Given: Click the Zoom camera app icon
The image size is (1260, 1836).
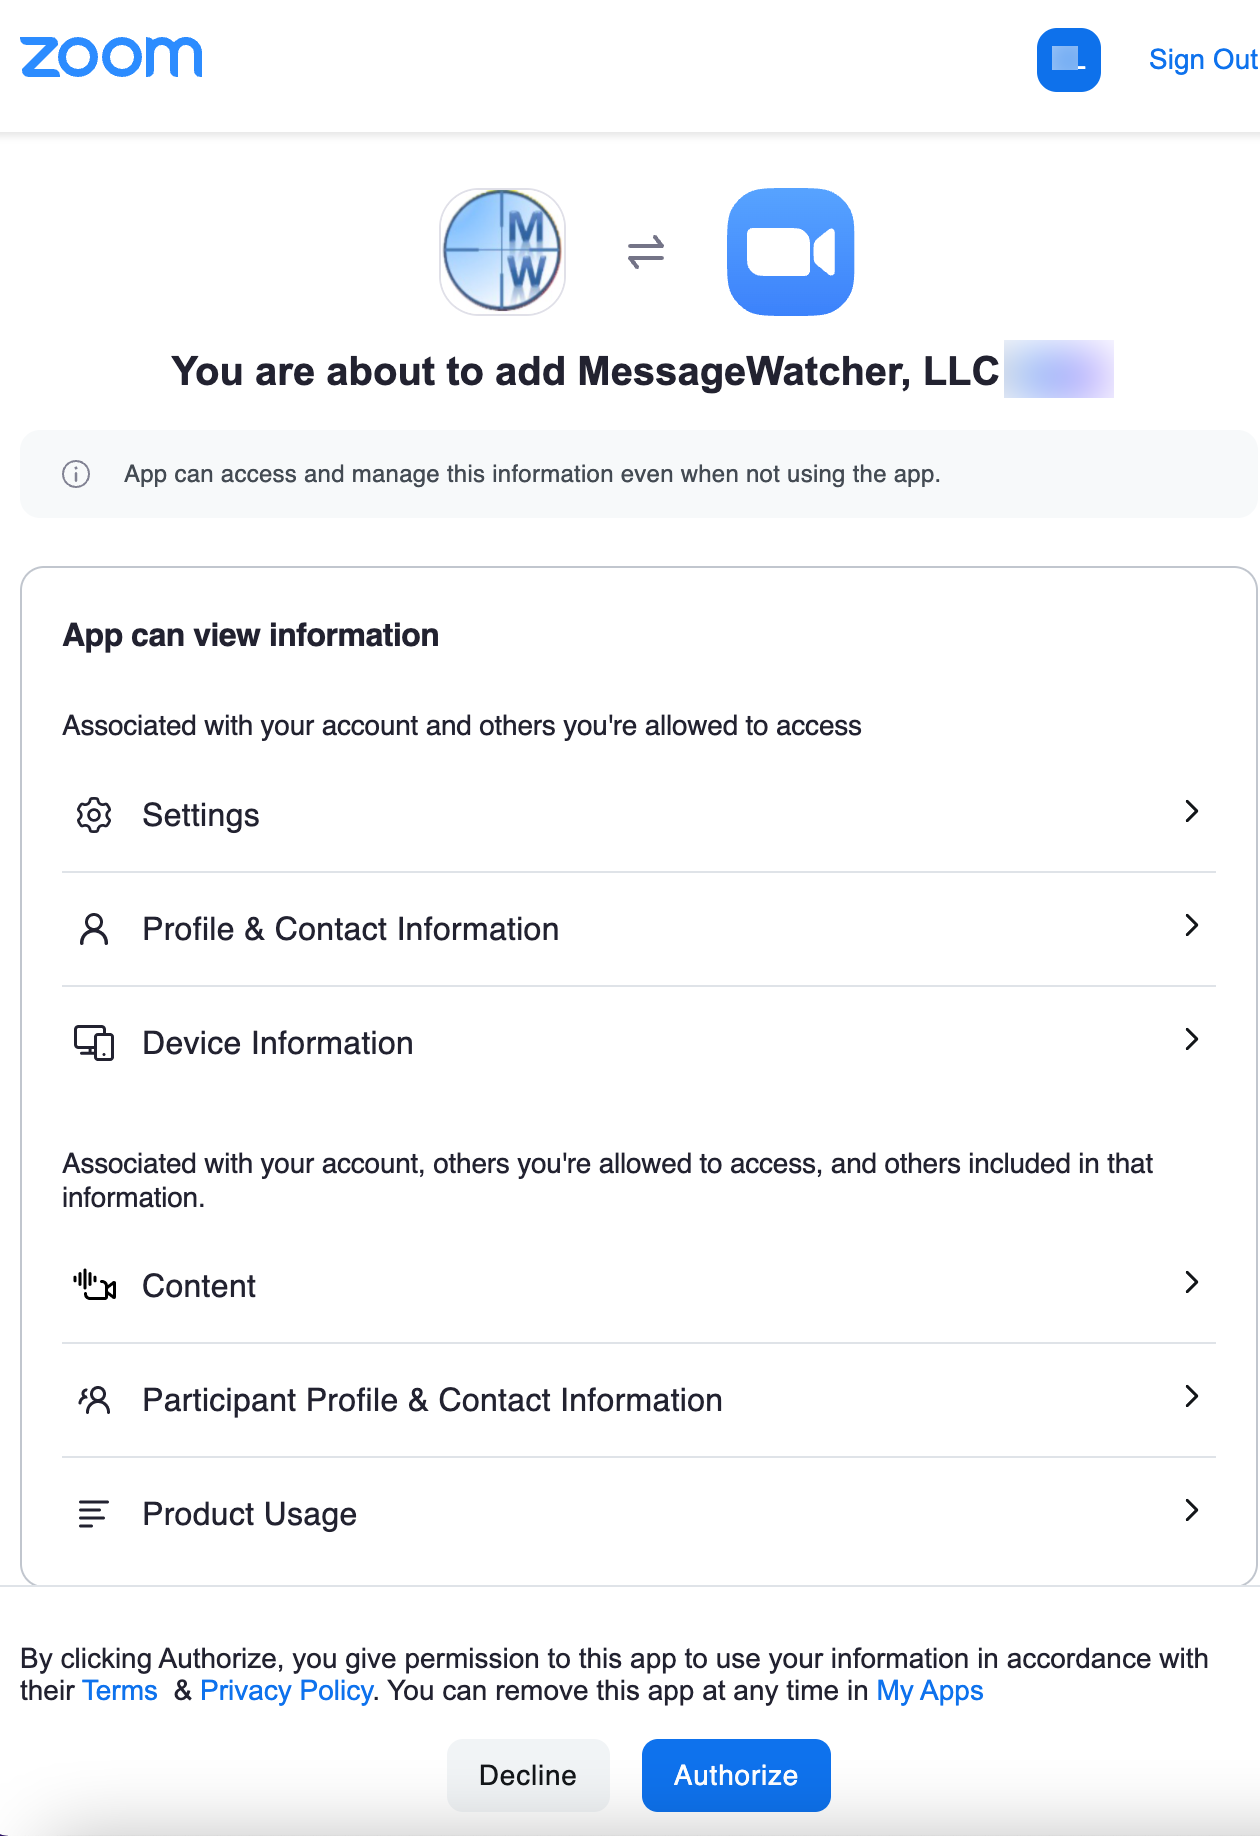Looking at the screenshot, I should (790, 251).
